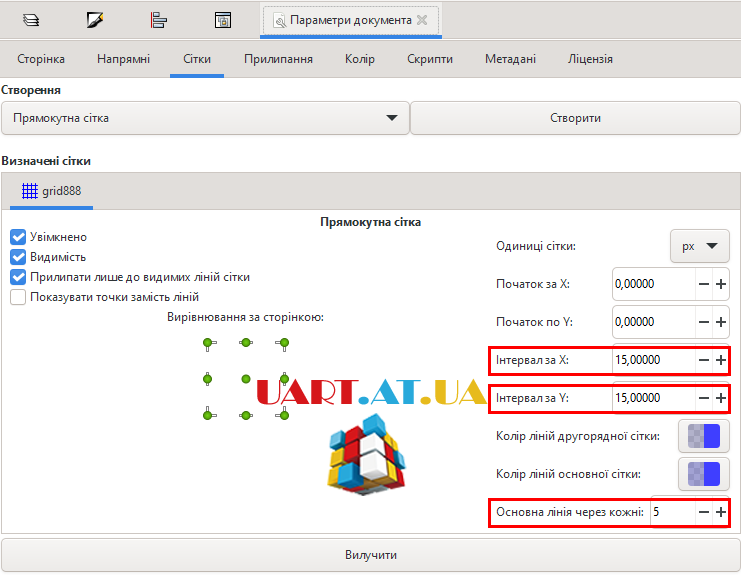Increase Інтервал за Y with plus
The width and height of the screenshot is (741, 575).
click(721, 398)
